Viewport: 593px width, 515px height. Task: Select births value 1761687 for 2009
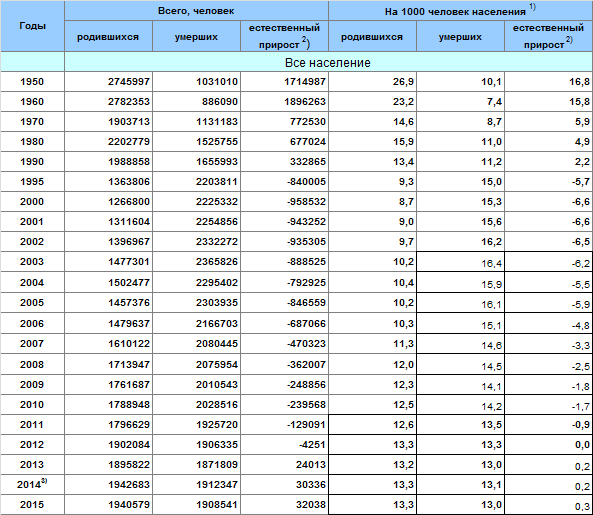[x=109, y=385]
